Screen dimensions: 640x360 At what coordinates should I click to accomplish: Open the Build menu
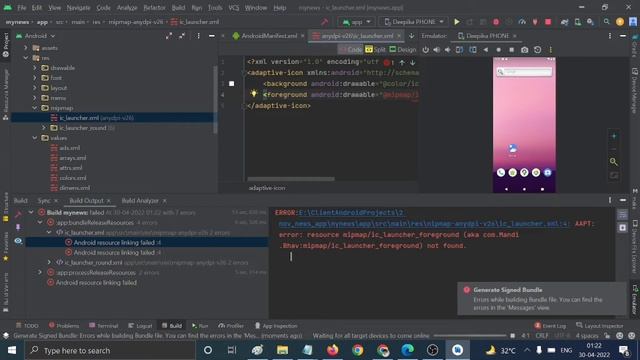click(178, 8)
